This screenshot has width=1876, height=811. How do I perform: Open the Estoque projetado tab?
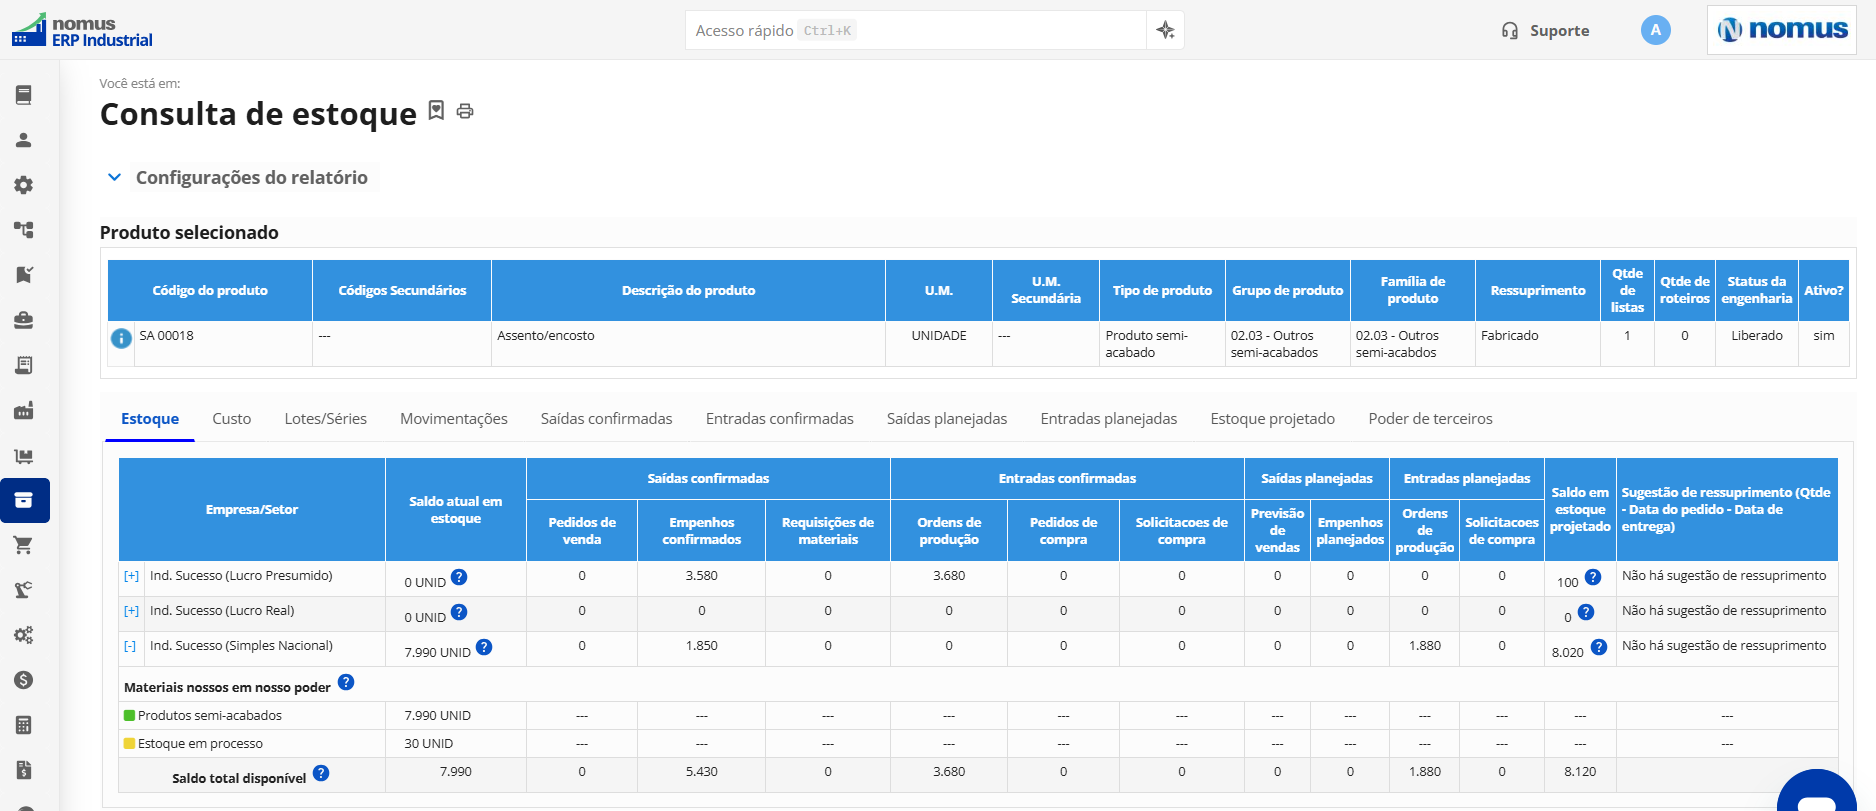click(1273, 419)
